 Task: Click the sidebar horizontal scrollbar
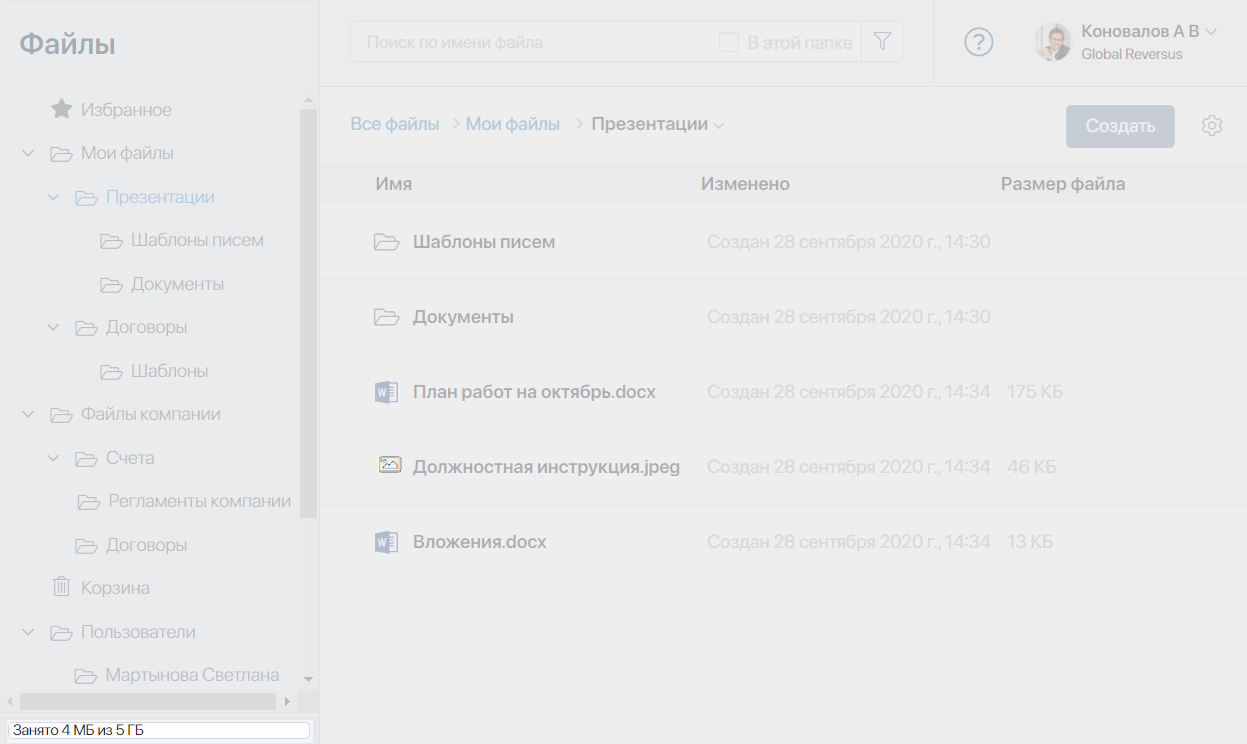point(148,701)
